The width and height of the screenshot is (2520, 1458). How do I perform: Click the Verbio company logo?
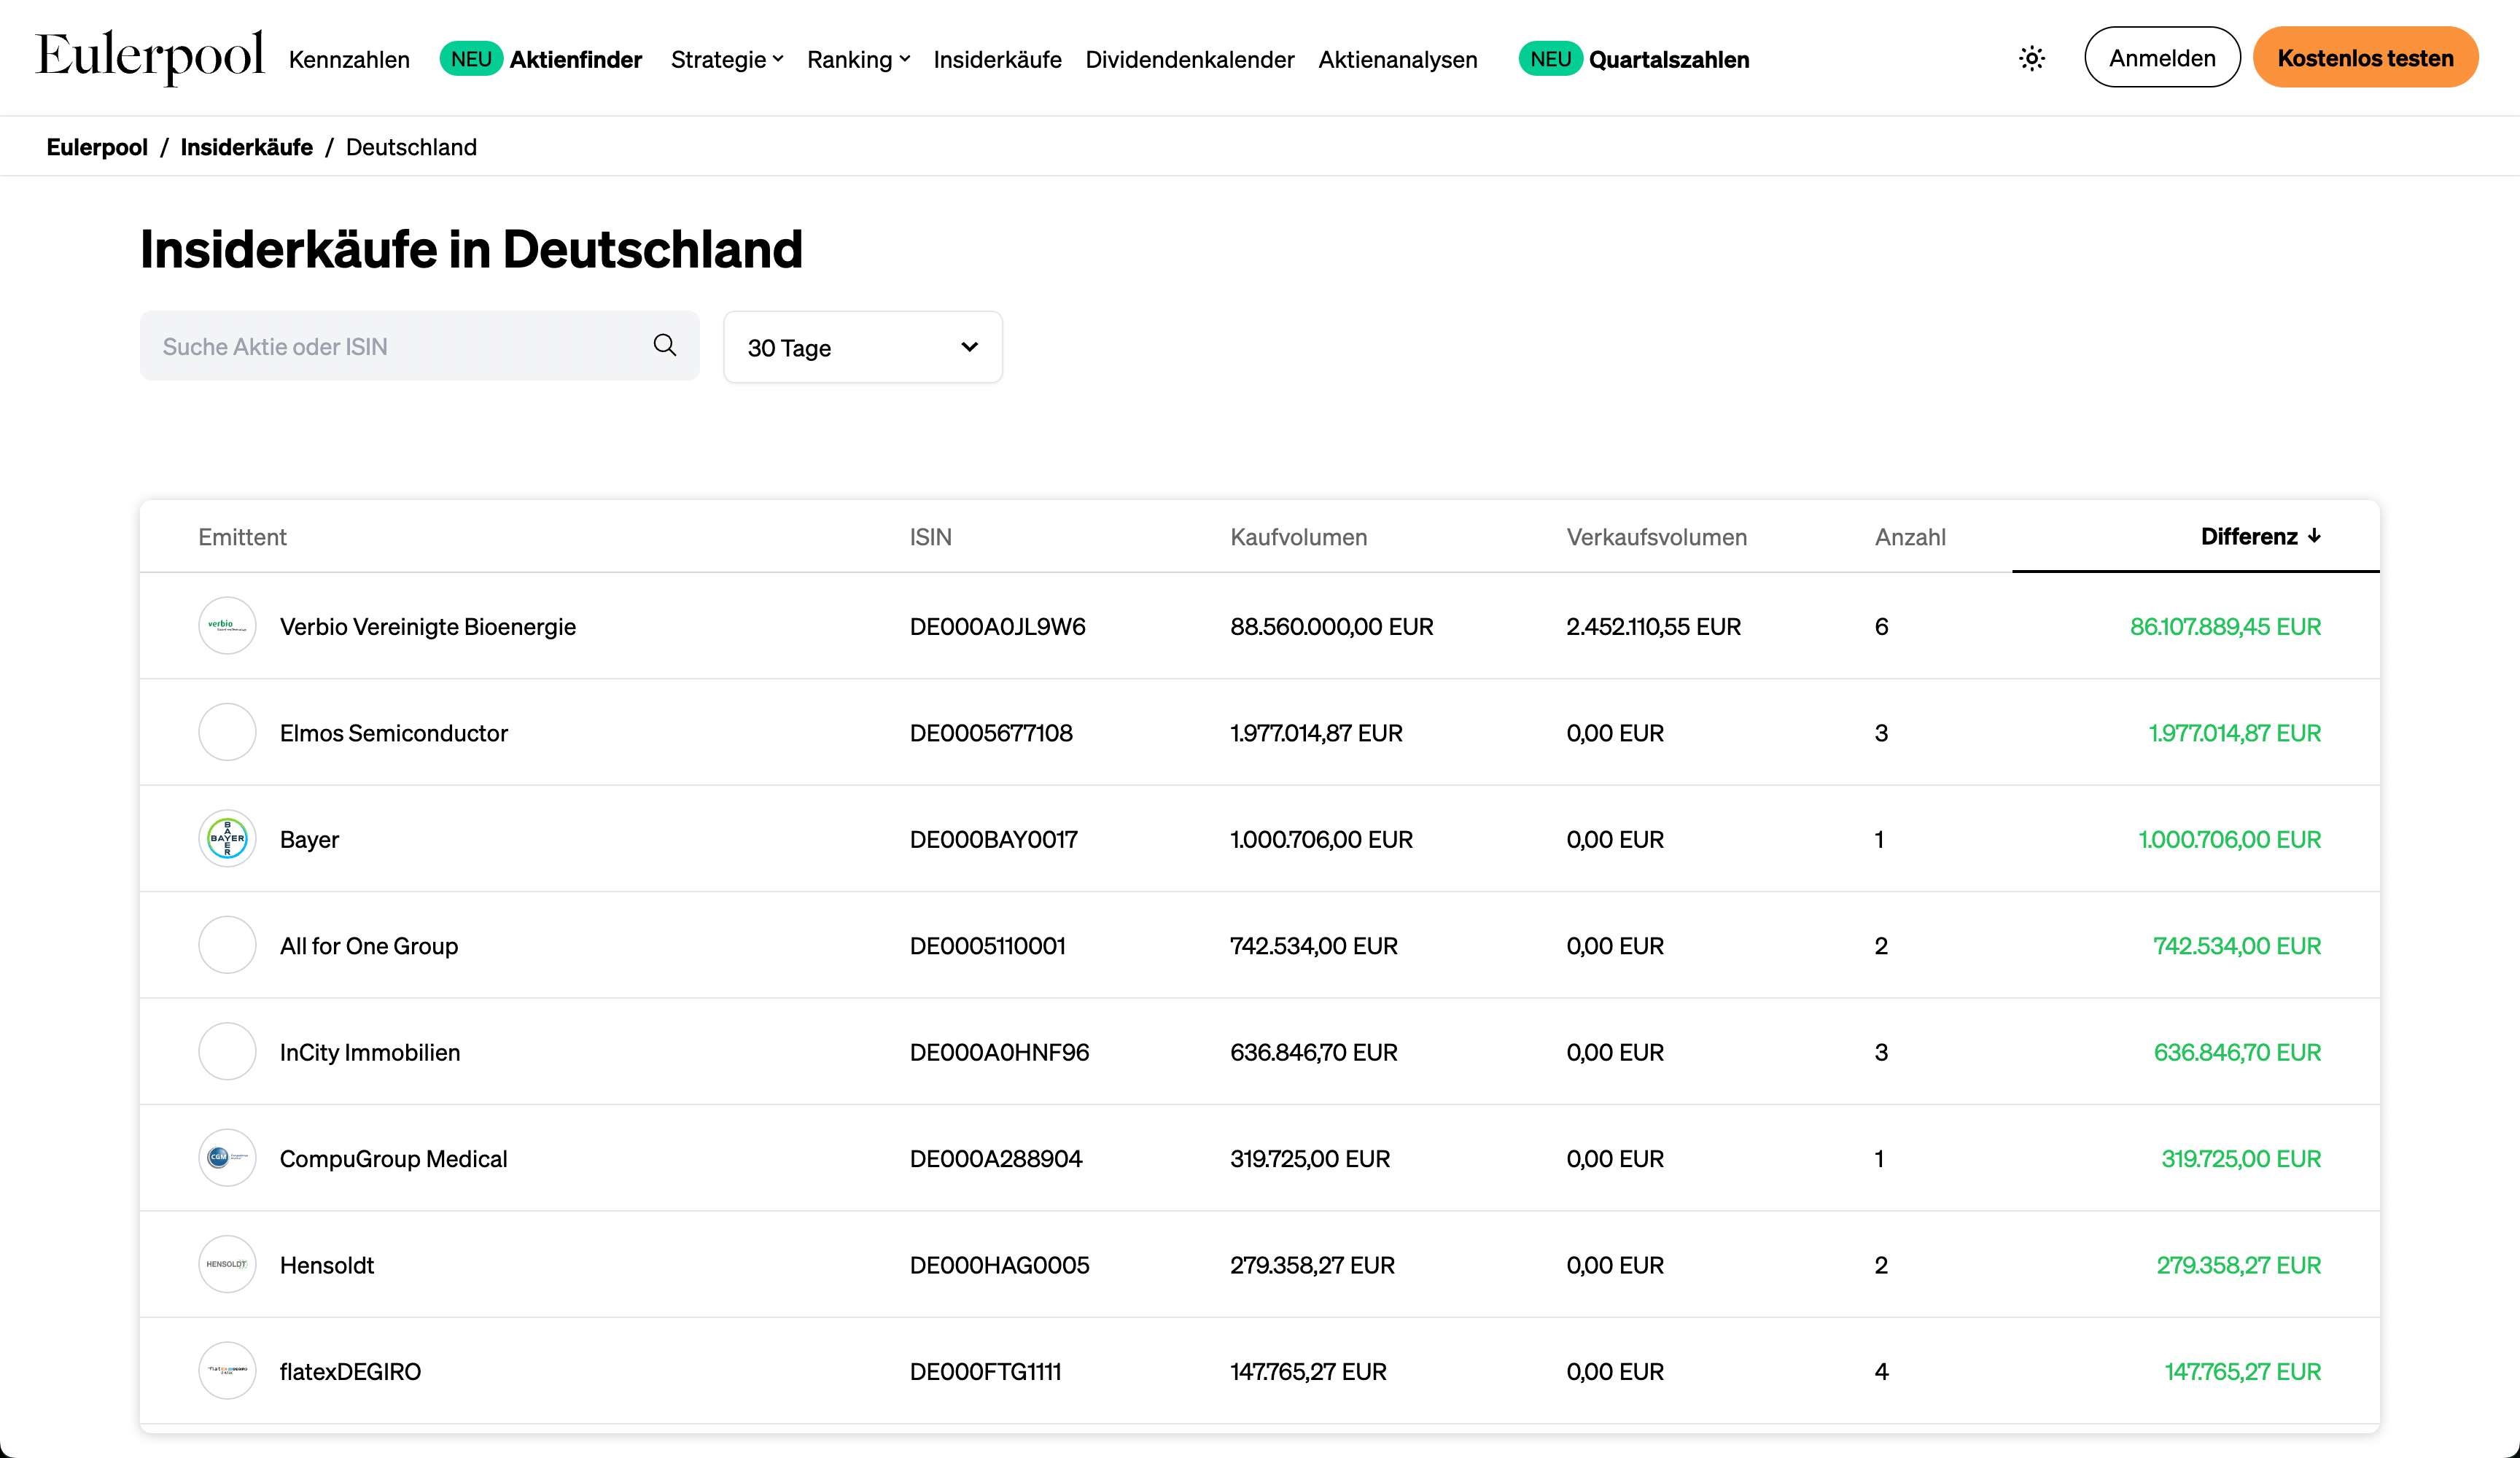coord(227,626)
